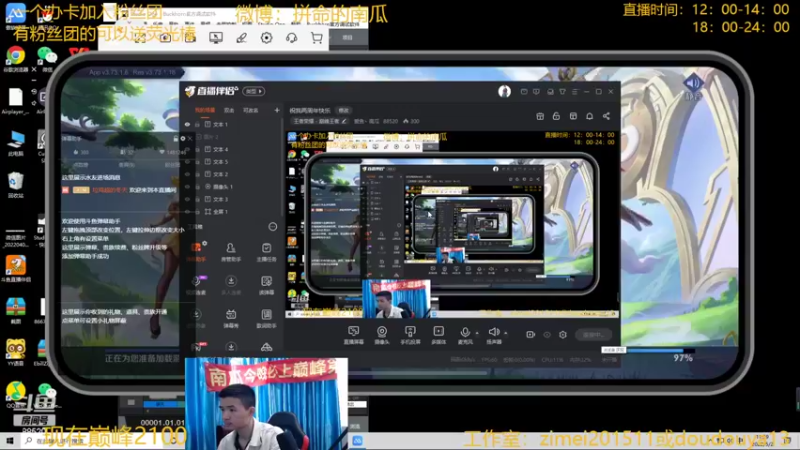The width and height of the screenshot is (800, 450).
Task: Click the 97% loading progress bar
Action: [660, 351]
